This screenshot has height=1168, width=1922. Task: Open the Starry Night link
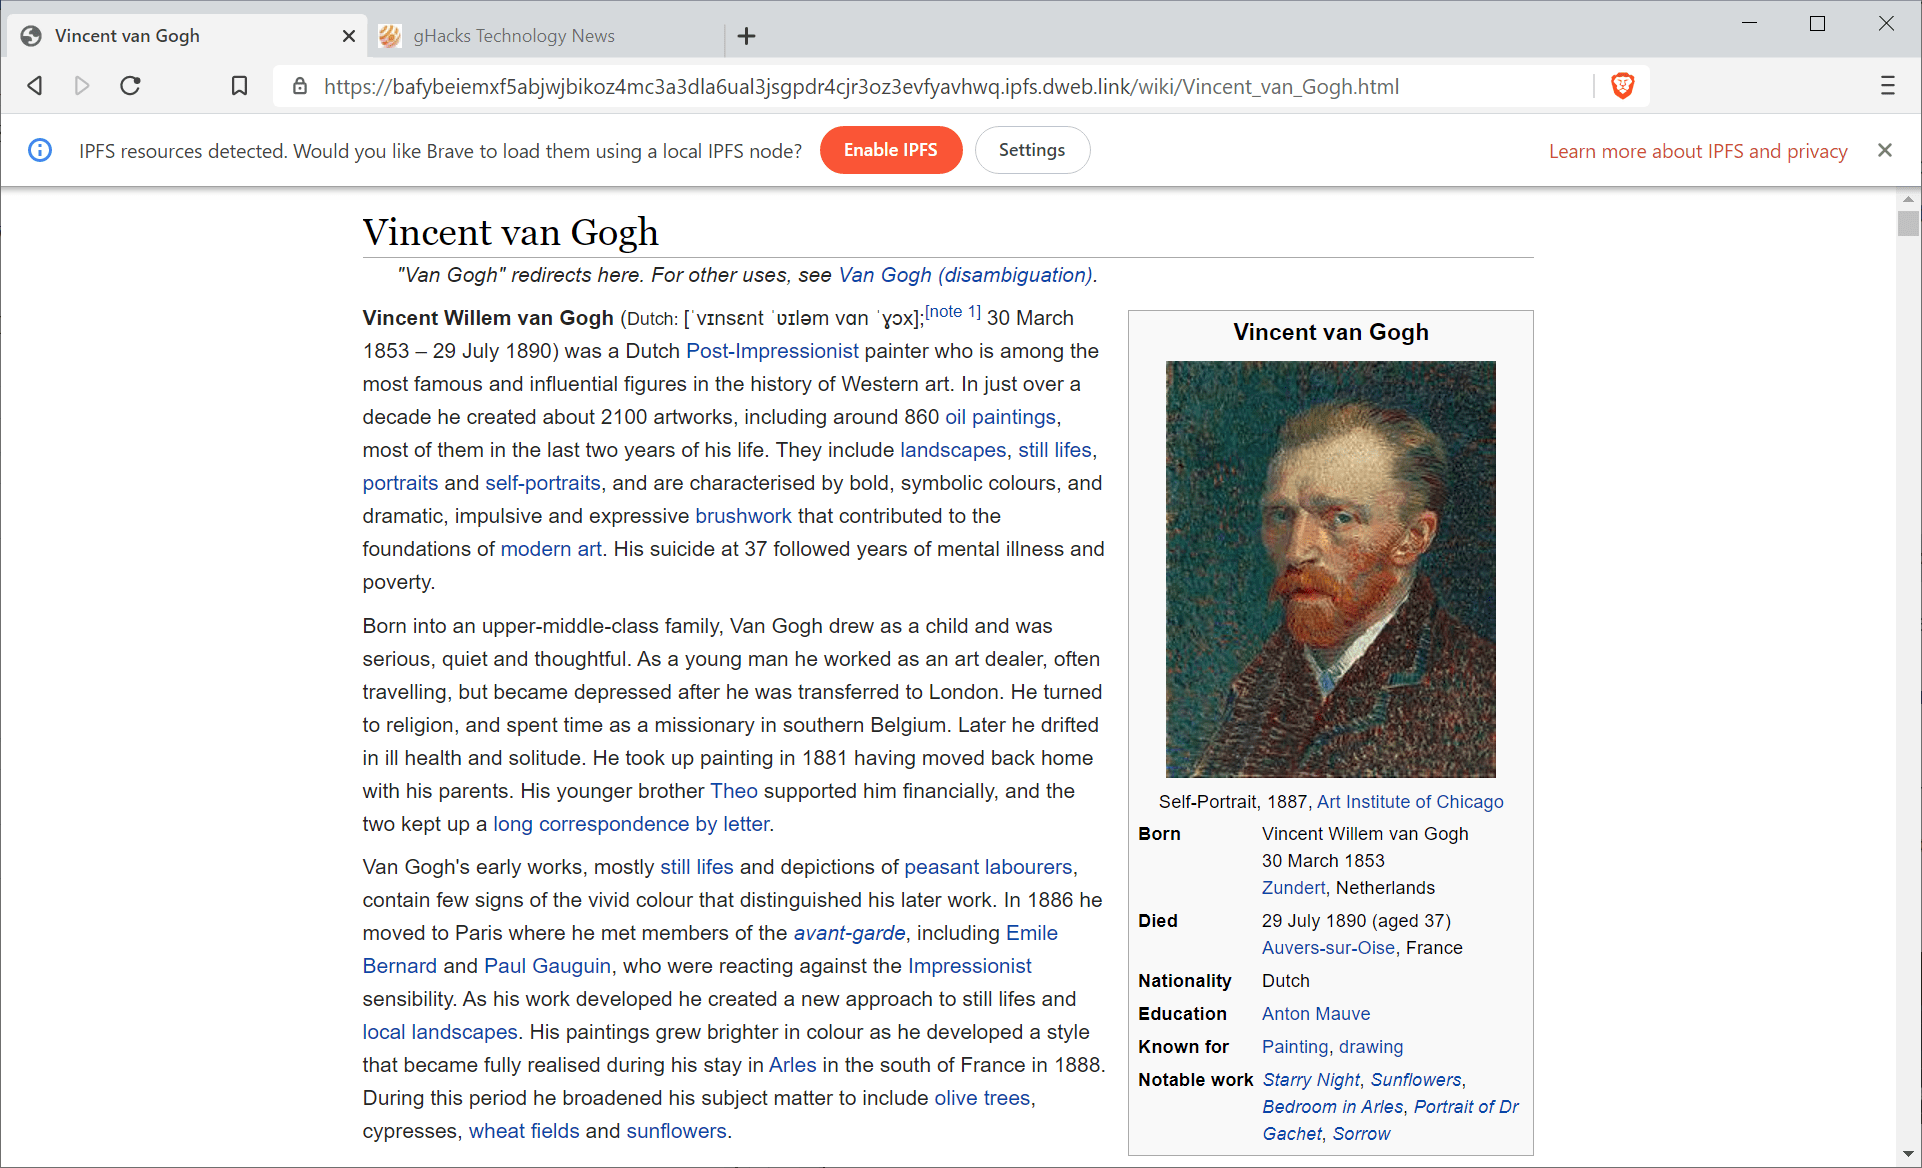pyautogui.click(x=1311, y=1080)
